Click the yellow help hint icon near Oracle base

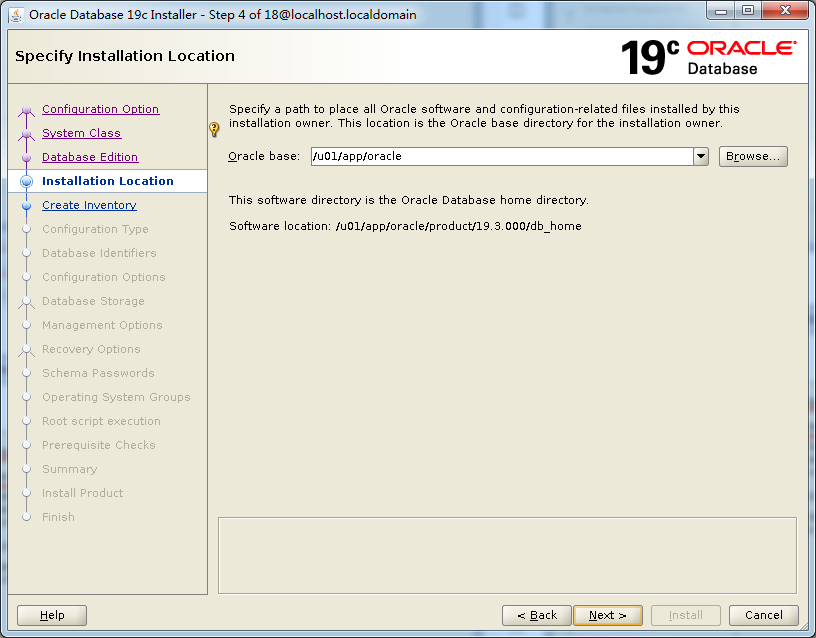coord(213,129)
